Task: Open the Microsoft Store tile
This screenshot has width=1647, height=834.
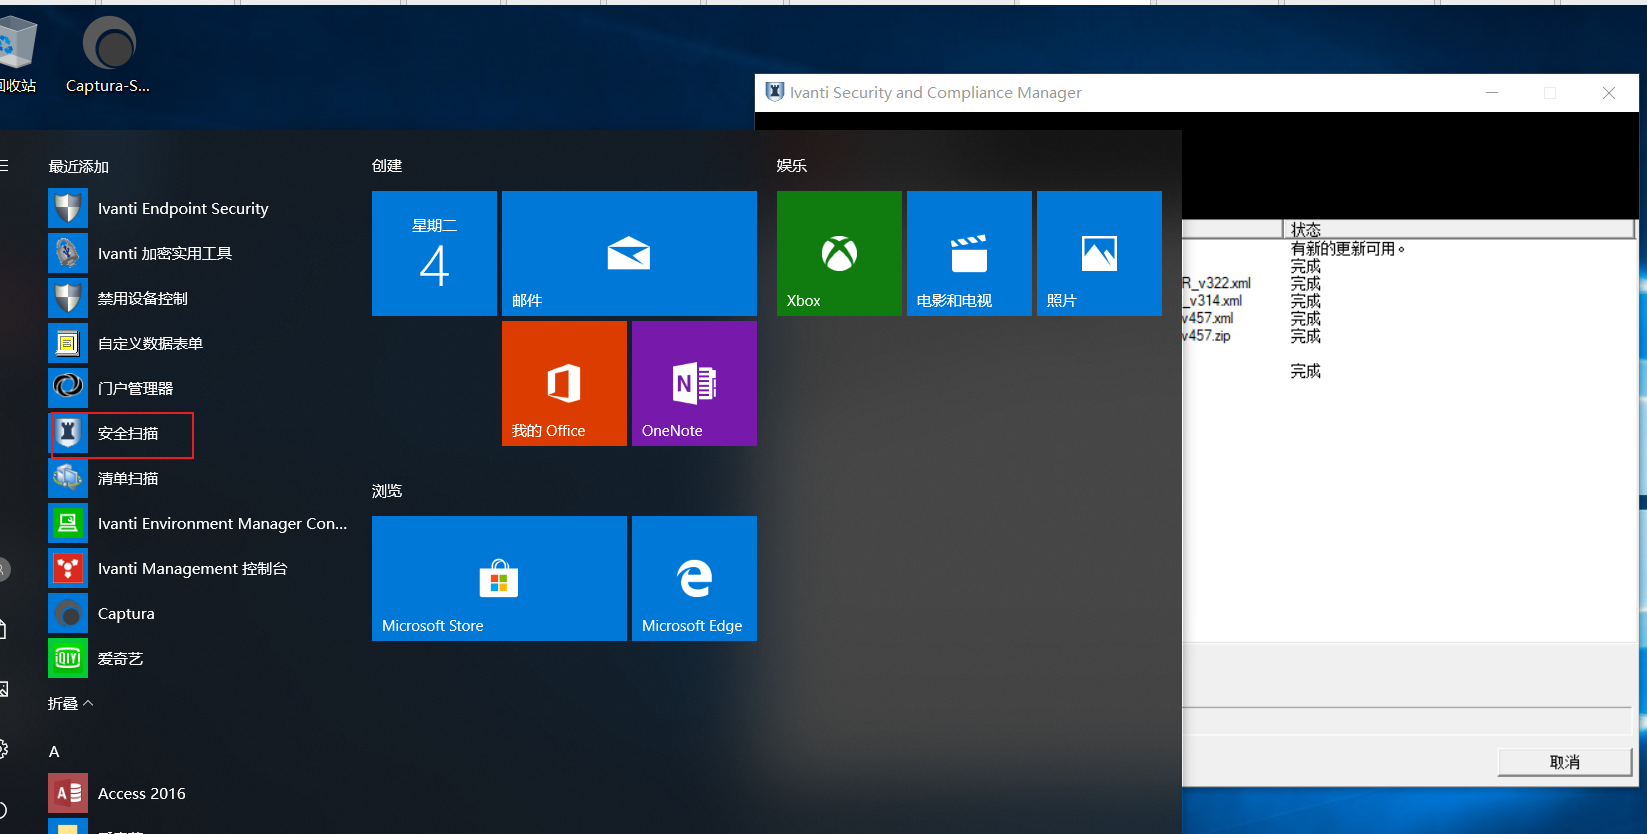Action: click(499, 578)
